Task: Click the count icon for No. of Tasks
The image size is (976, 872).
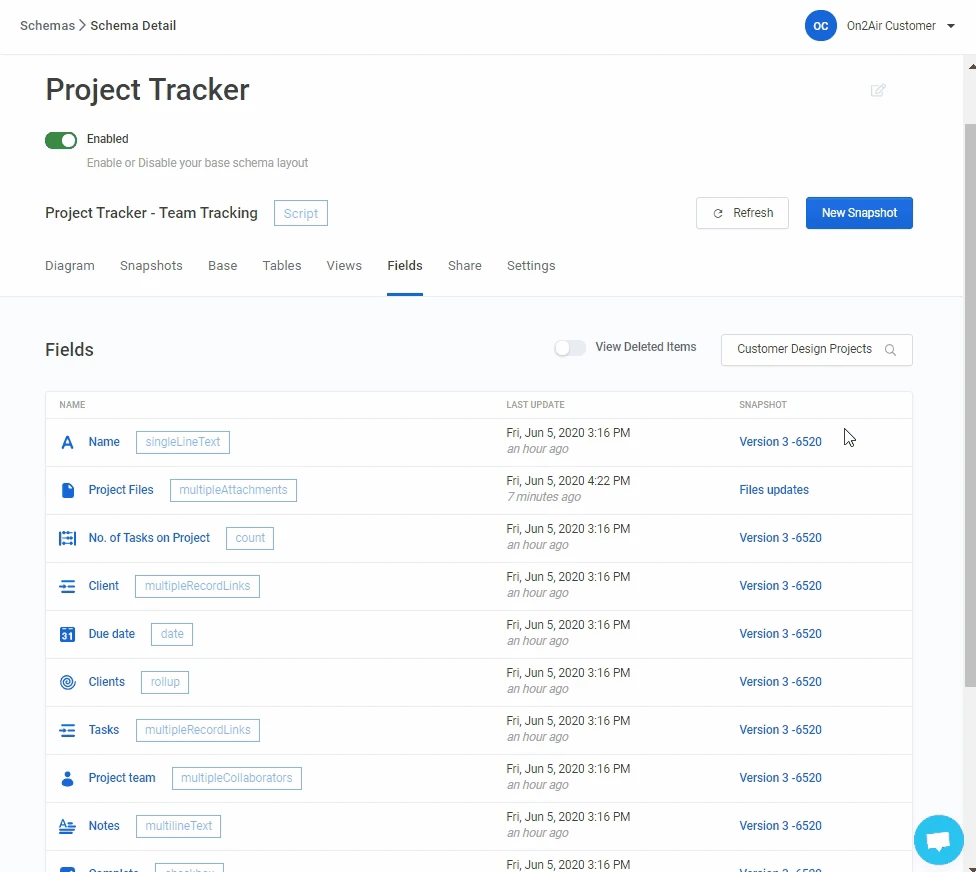Action: (x=67, y=538)
